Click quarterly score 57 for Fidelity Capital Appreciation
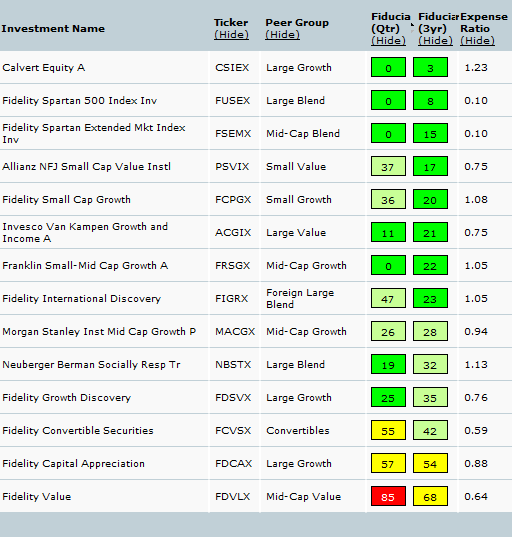The height and width of the screenshot is (538, 512). pyautogui.click(x=388, y=463)
